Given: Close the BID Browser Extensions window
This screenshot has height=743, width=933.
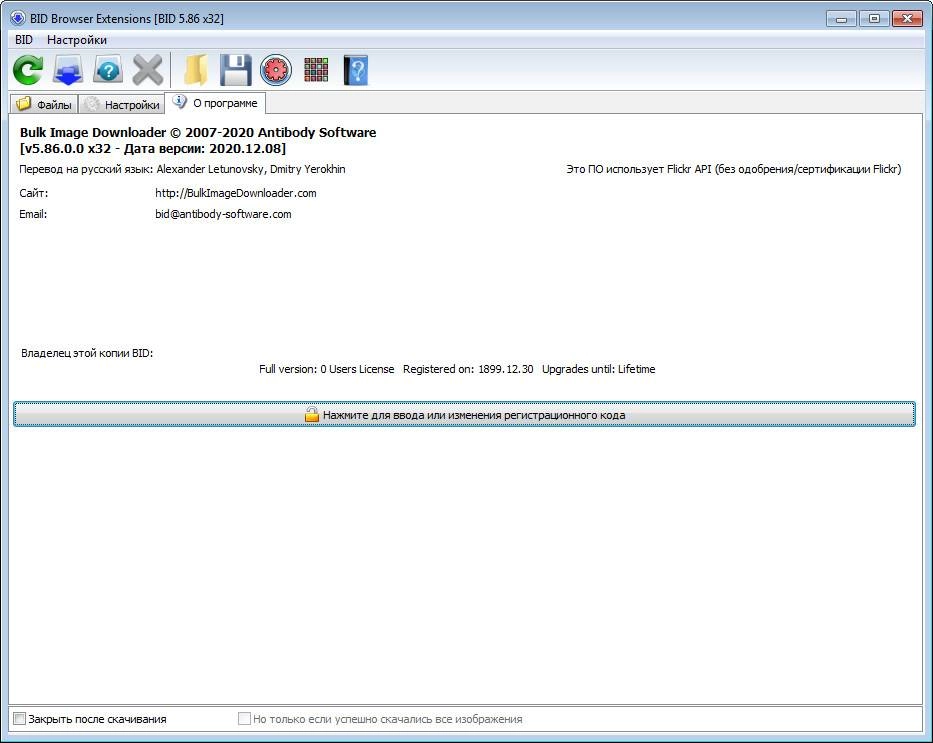Looking at the screenshot, I should point(907,18).
